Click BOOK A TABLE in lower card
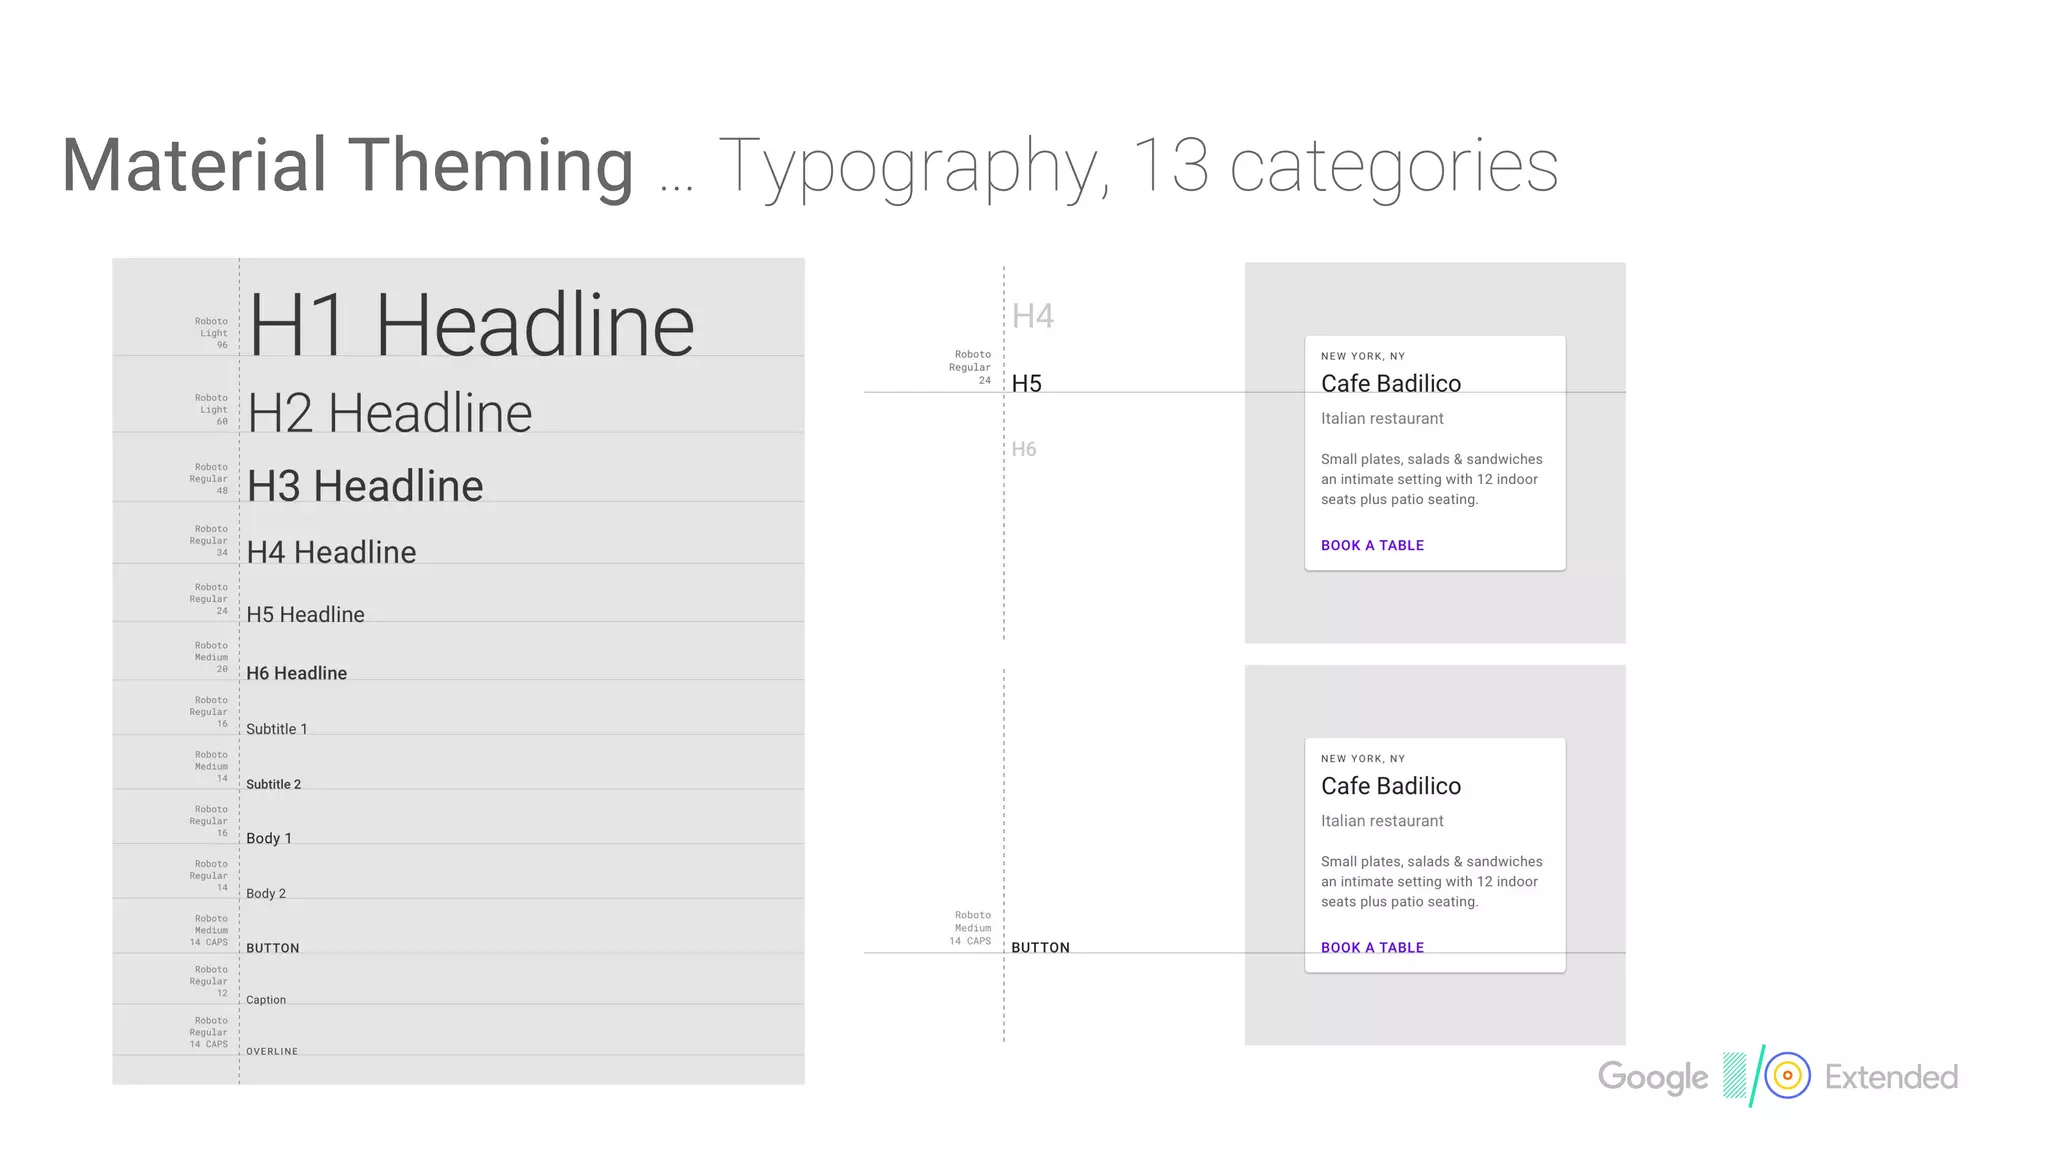 click(1372, 947)
